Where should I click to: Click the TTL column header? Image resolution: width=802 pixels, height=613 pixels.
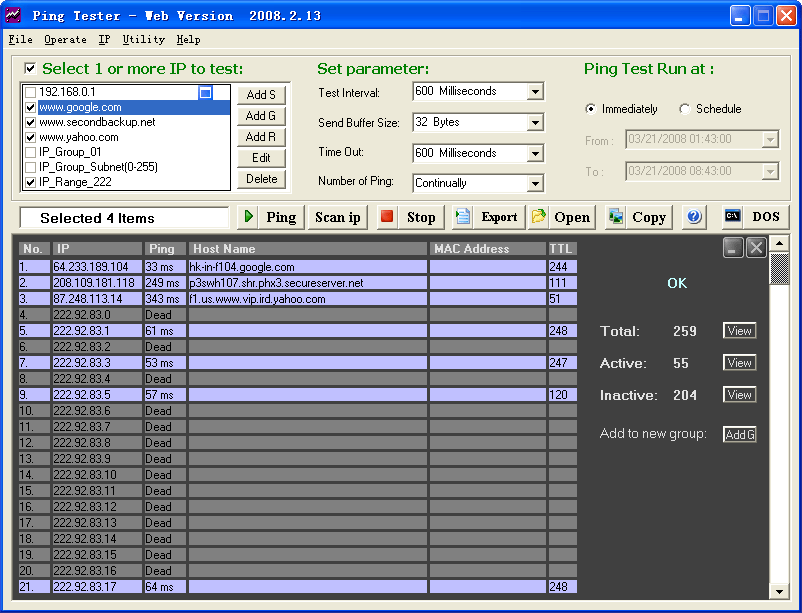coord(563,249)
